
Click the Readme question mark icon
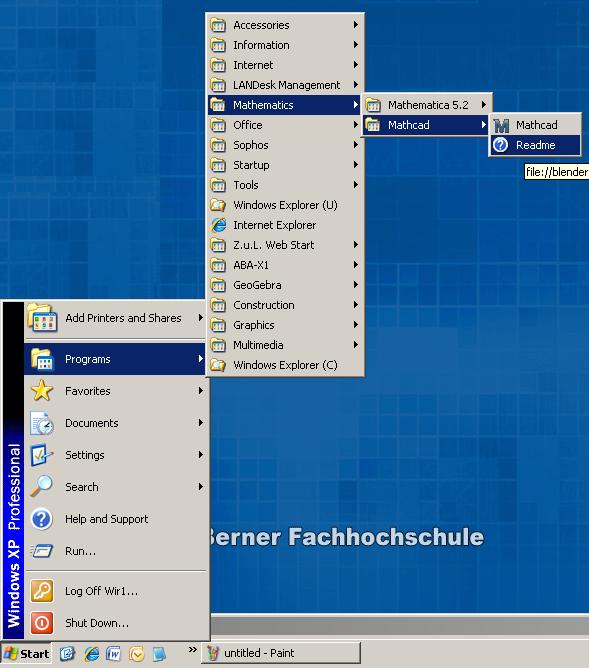click(x=501, y=145)
